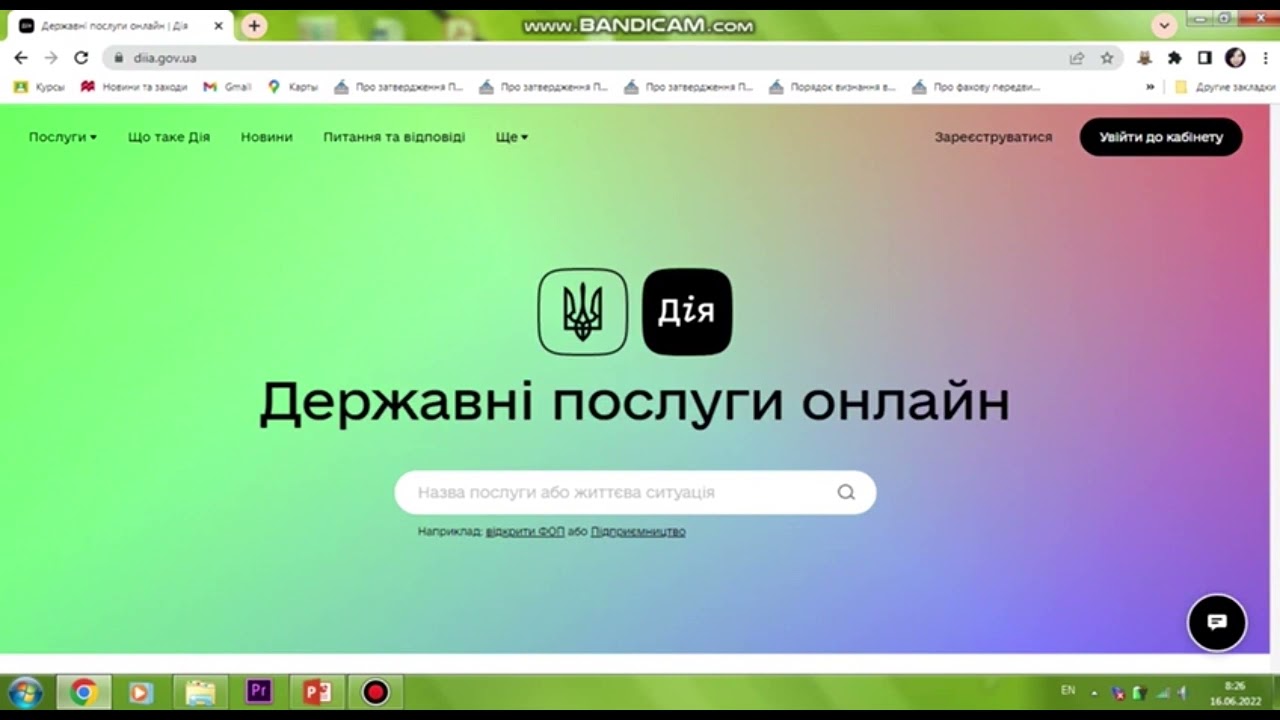Open the media player taskbar icon
This screenshot has height=720, width=1280.
[x=141, y=692]
